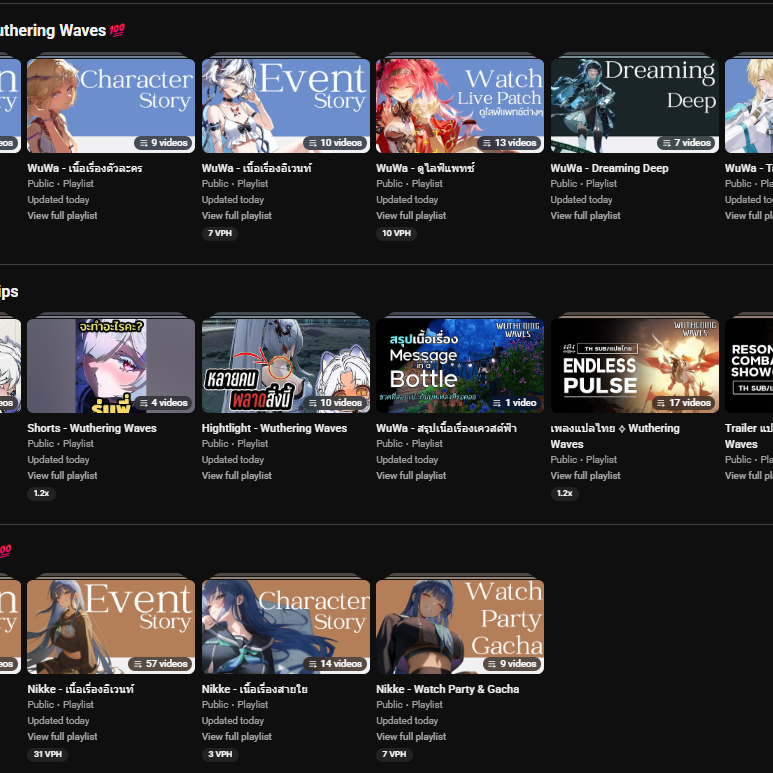Open the 'WuWa - เนื้อเรื่องตัวละคร' title link
Screen dimensions: 773x773
[x=85, y=168]
